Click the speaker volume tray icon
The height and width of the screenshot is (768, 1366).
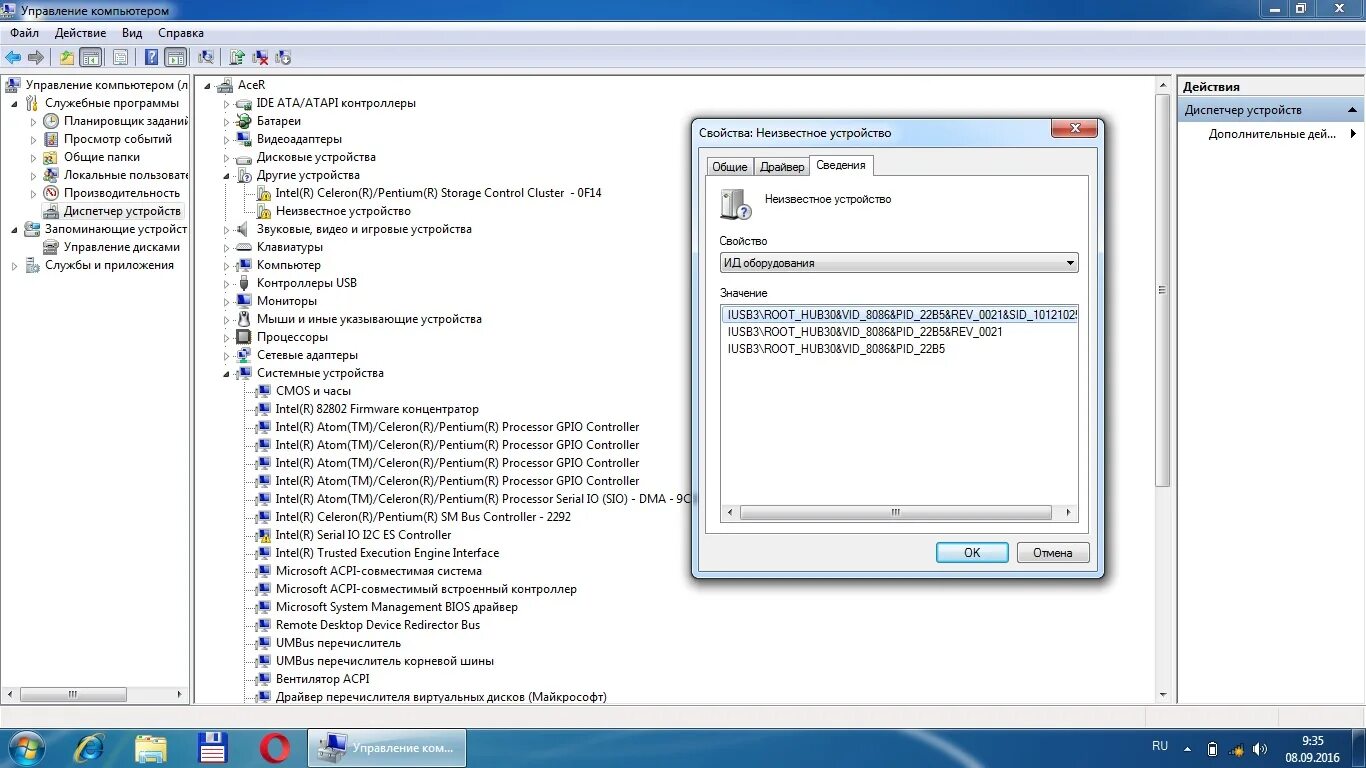pyautogui.click(x=1261, y=748)
